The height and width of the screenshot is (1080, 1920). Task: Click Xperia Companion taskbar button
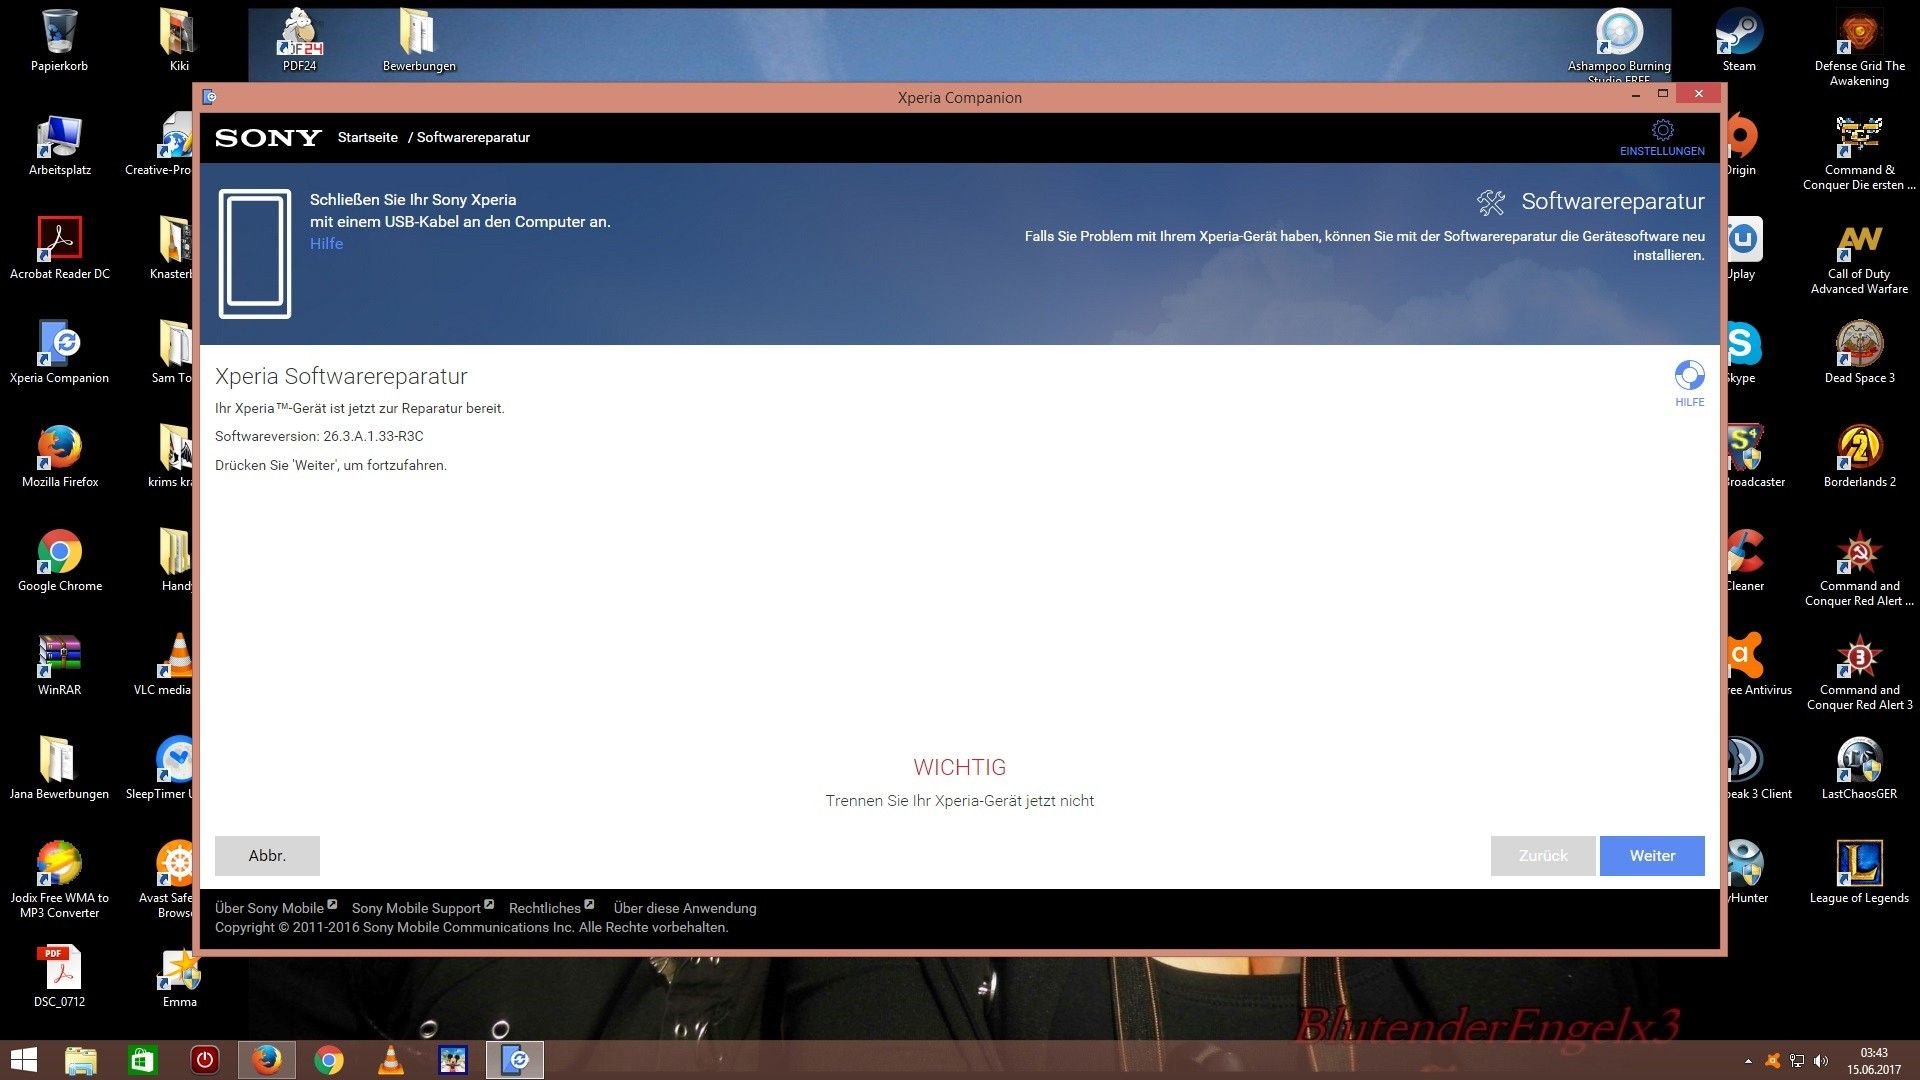pyautogui.click(x=515, y=1060)
